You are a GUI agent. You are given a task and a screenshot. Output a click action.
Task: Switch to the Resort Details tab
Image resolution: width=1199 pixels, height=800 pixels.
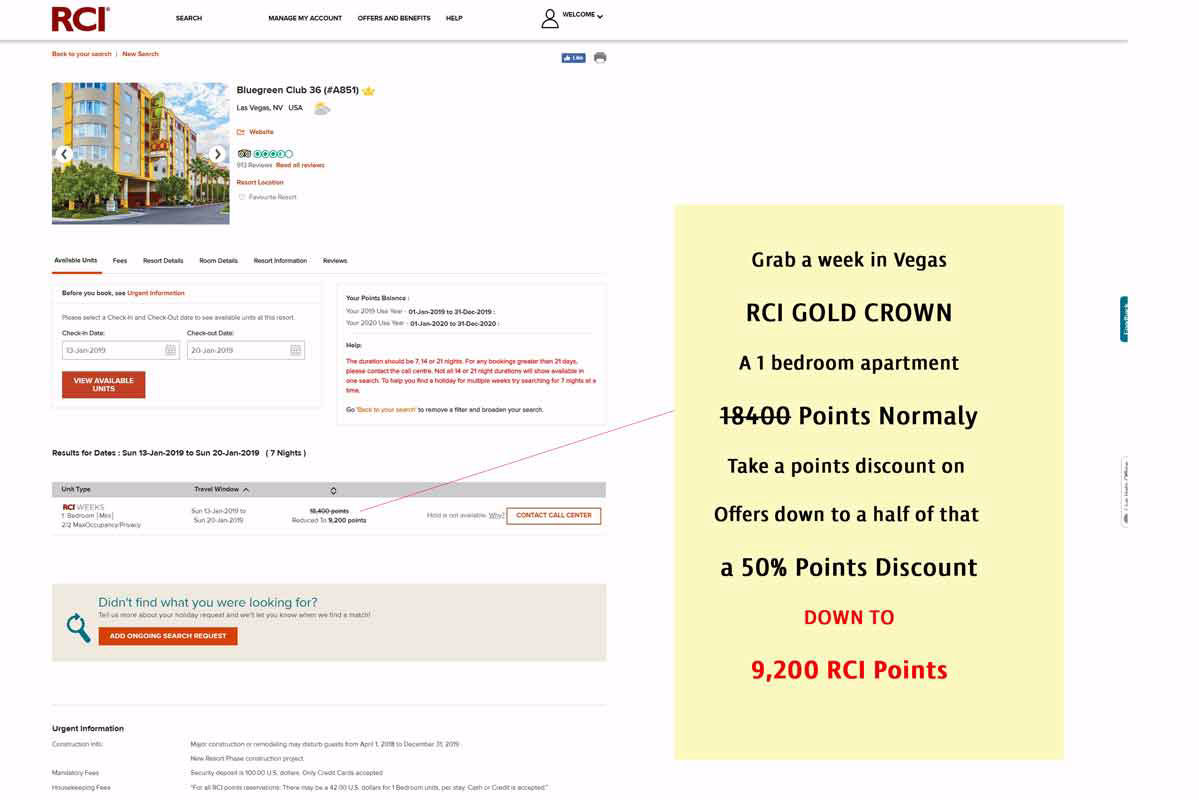(x=163, y=261)
